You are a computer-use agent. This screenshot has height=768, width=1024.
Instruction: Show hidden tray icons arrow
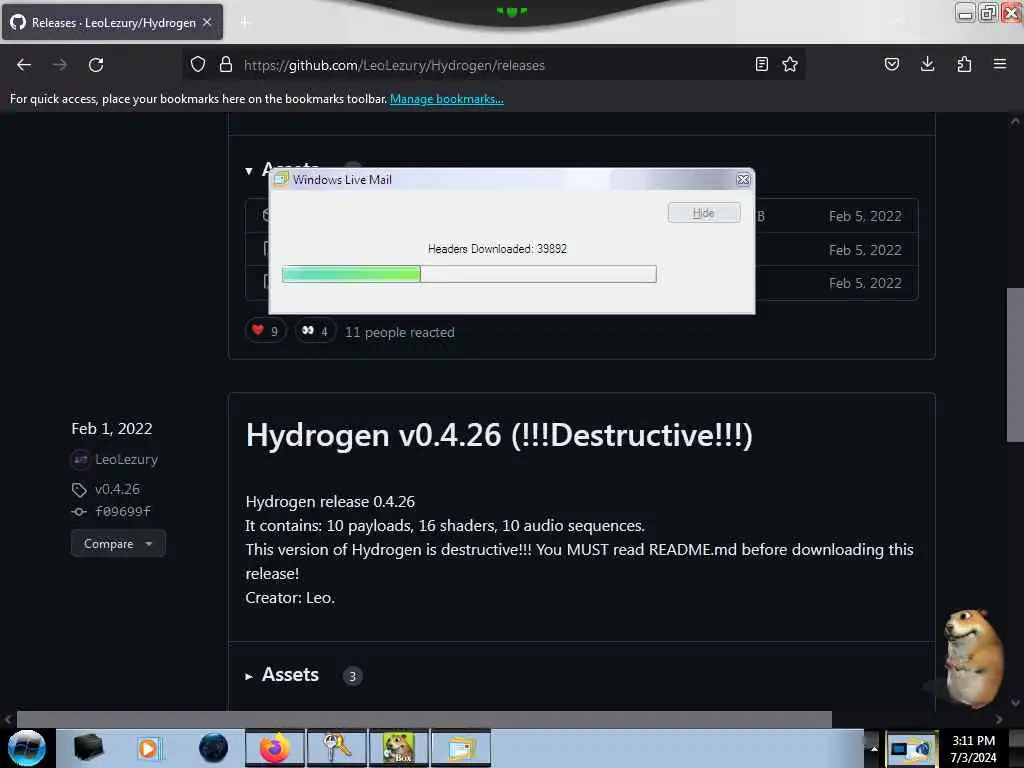(x=873, y=749)
